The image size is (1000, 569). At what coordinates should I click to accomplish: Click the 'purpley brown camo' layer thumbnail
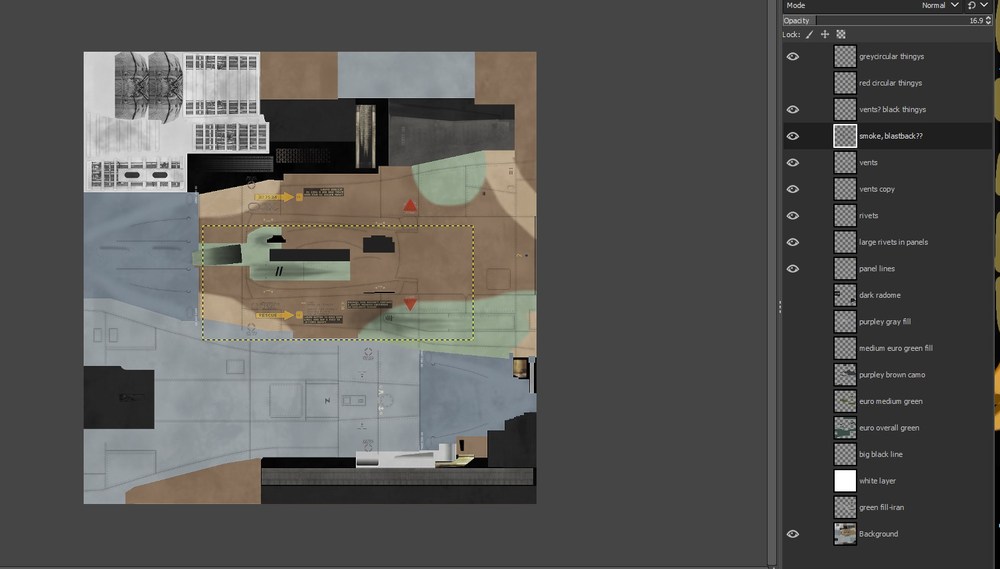pyautogui.click(x=845, y=375)
